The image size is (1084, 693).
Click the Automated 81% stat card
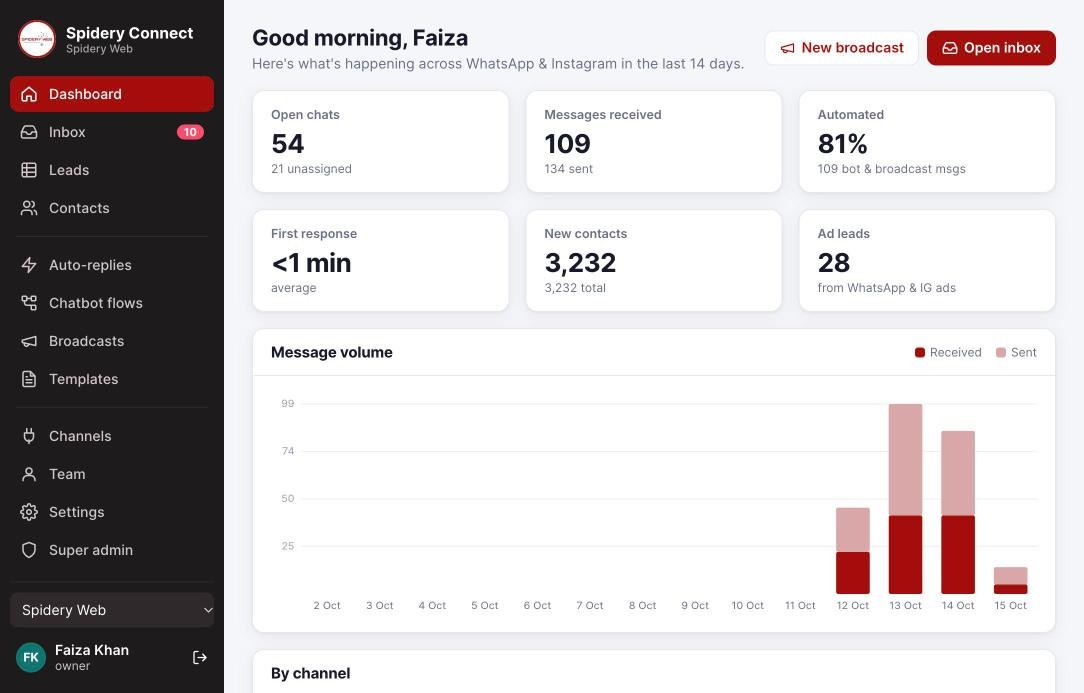926,141
